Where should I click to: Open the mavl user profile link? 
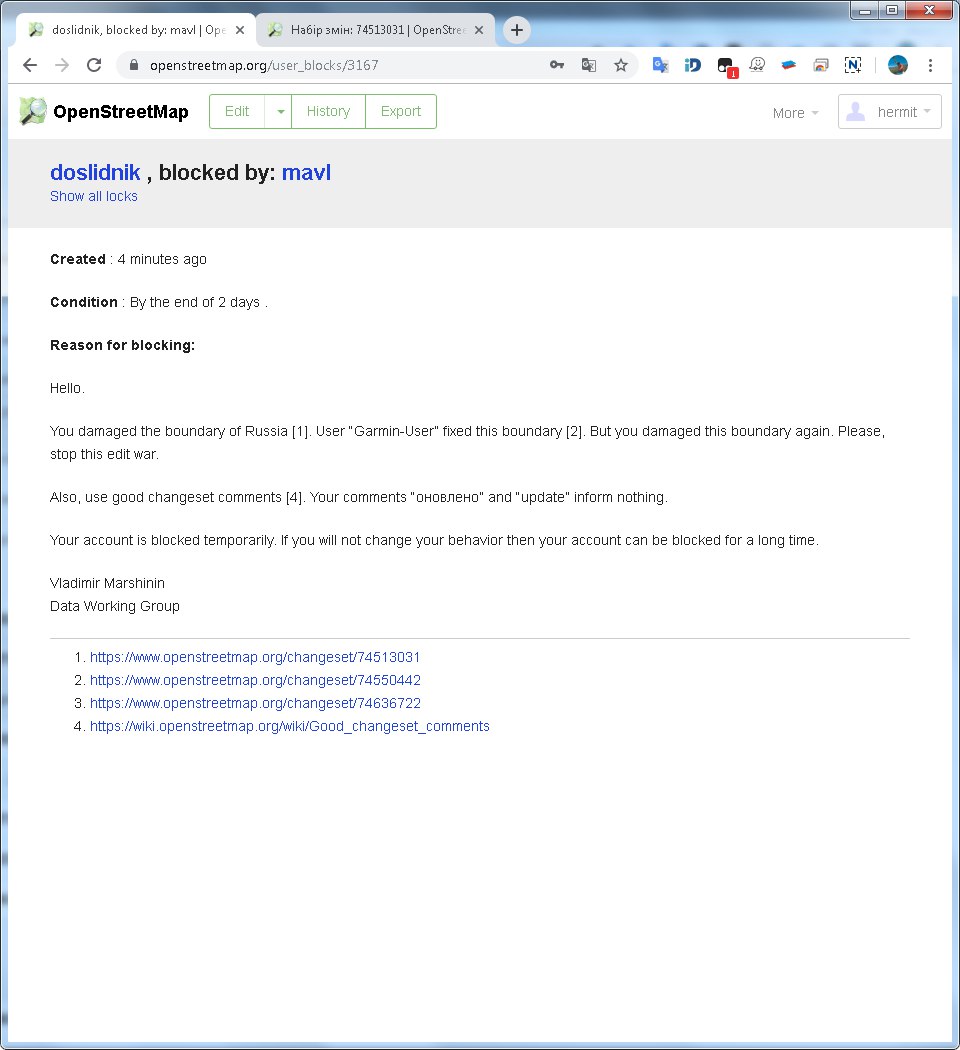coord(306,173)
